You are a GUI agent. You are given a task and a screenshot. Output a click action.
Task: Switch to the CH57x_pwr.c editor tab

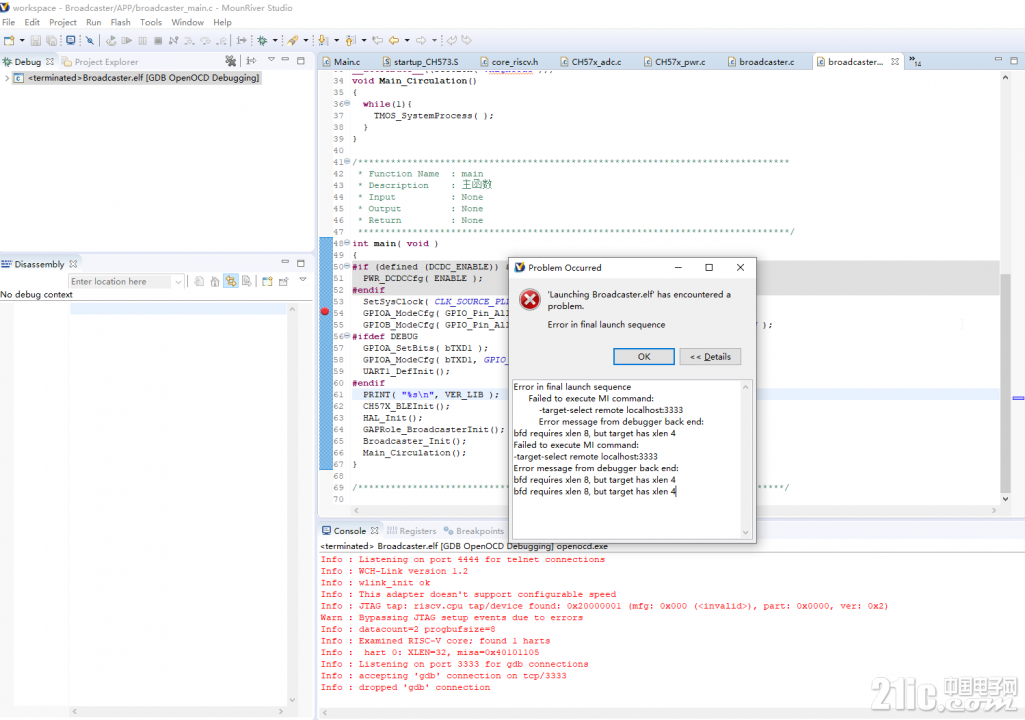[674, 62]
